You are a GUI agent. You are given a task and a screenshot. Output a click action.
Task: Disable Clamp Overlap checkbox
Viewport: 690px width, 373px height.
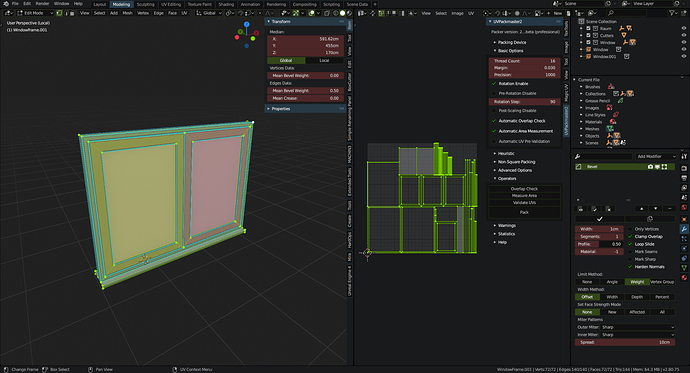pyautogui.click(x=631, y=237)
